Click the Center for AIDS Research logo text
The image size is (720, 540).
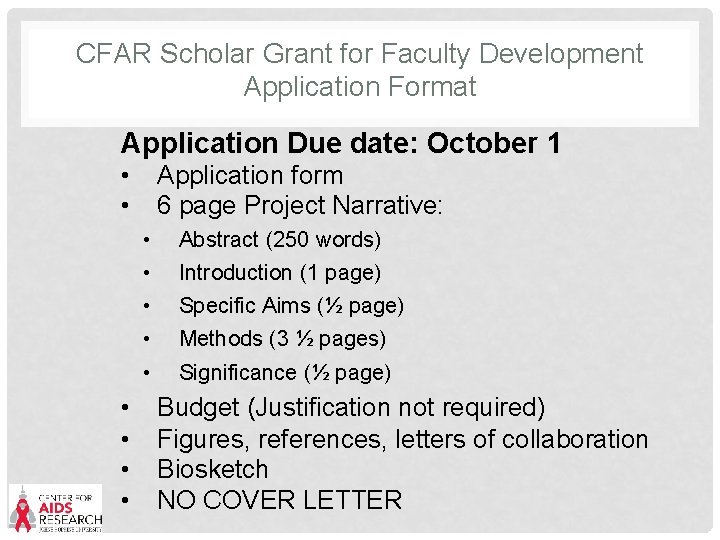pos(69,510)
